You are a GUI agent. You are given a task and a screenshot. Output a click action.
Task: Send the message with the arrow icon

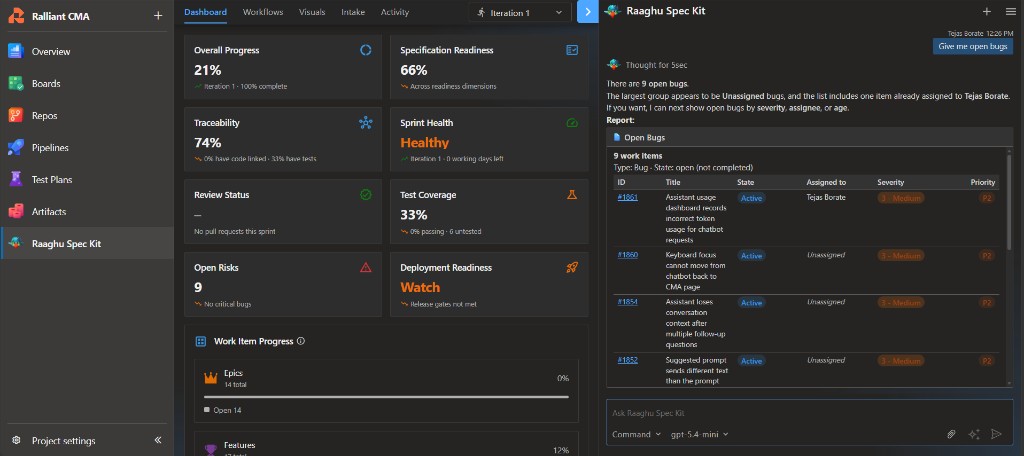click(x=996, y=434)
